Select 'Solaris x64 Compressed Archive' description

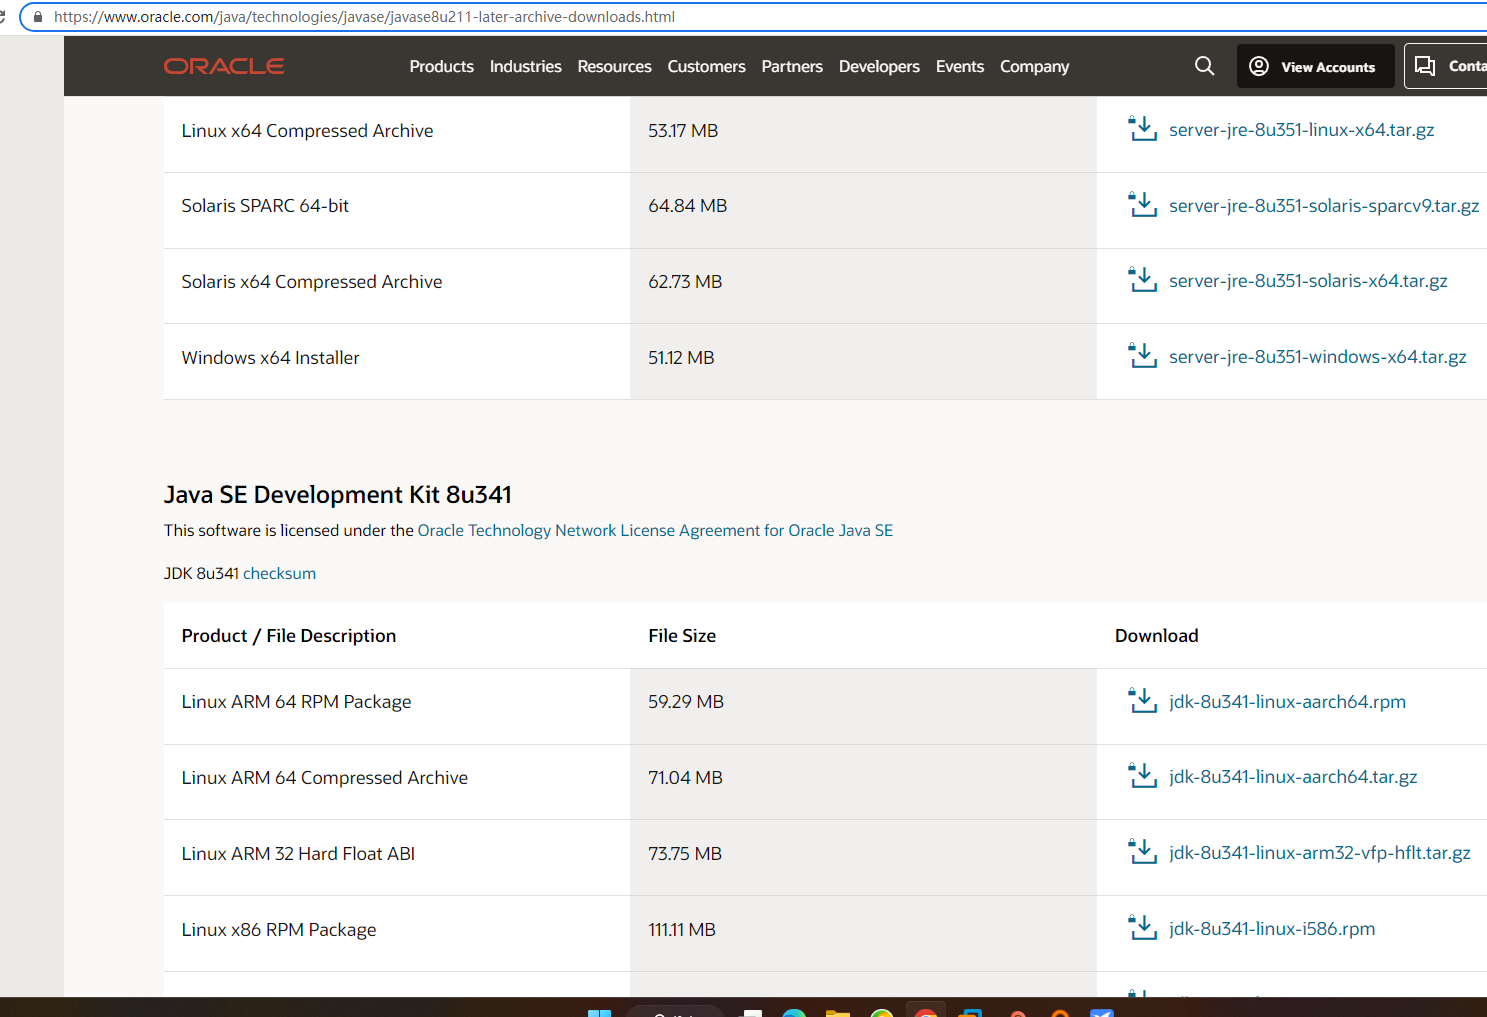[311, 282]
